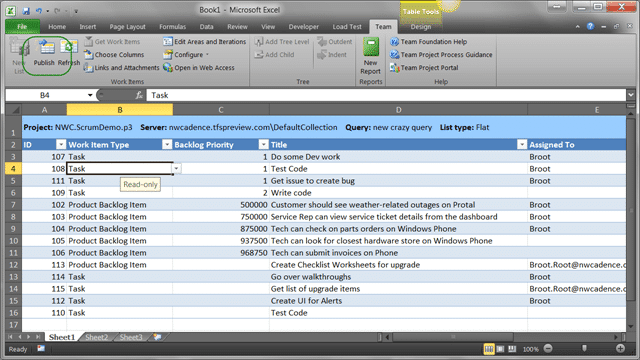
Task: Select all cells with corner button
Action: tap(13, 109)
